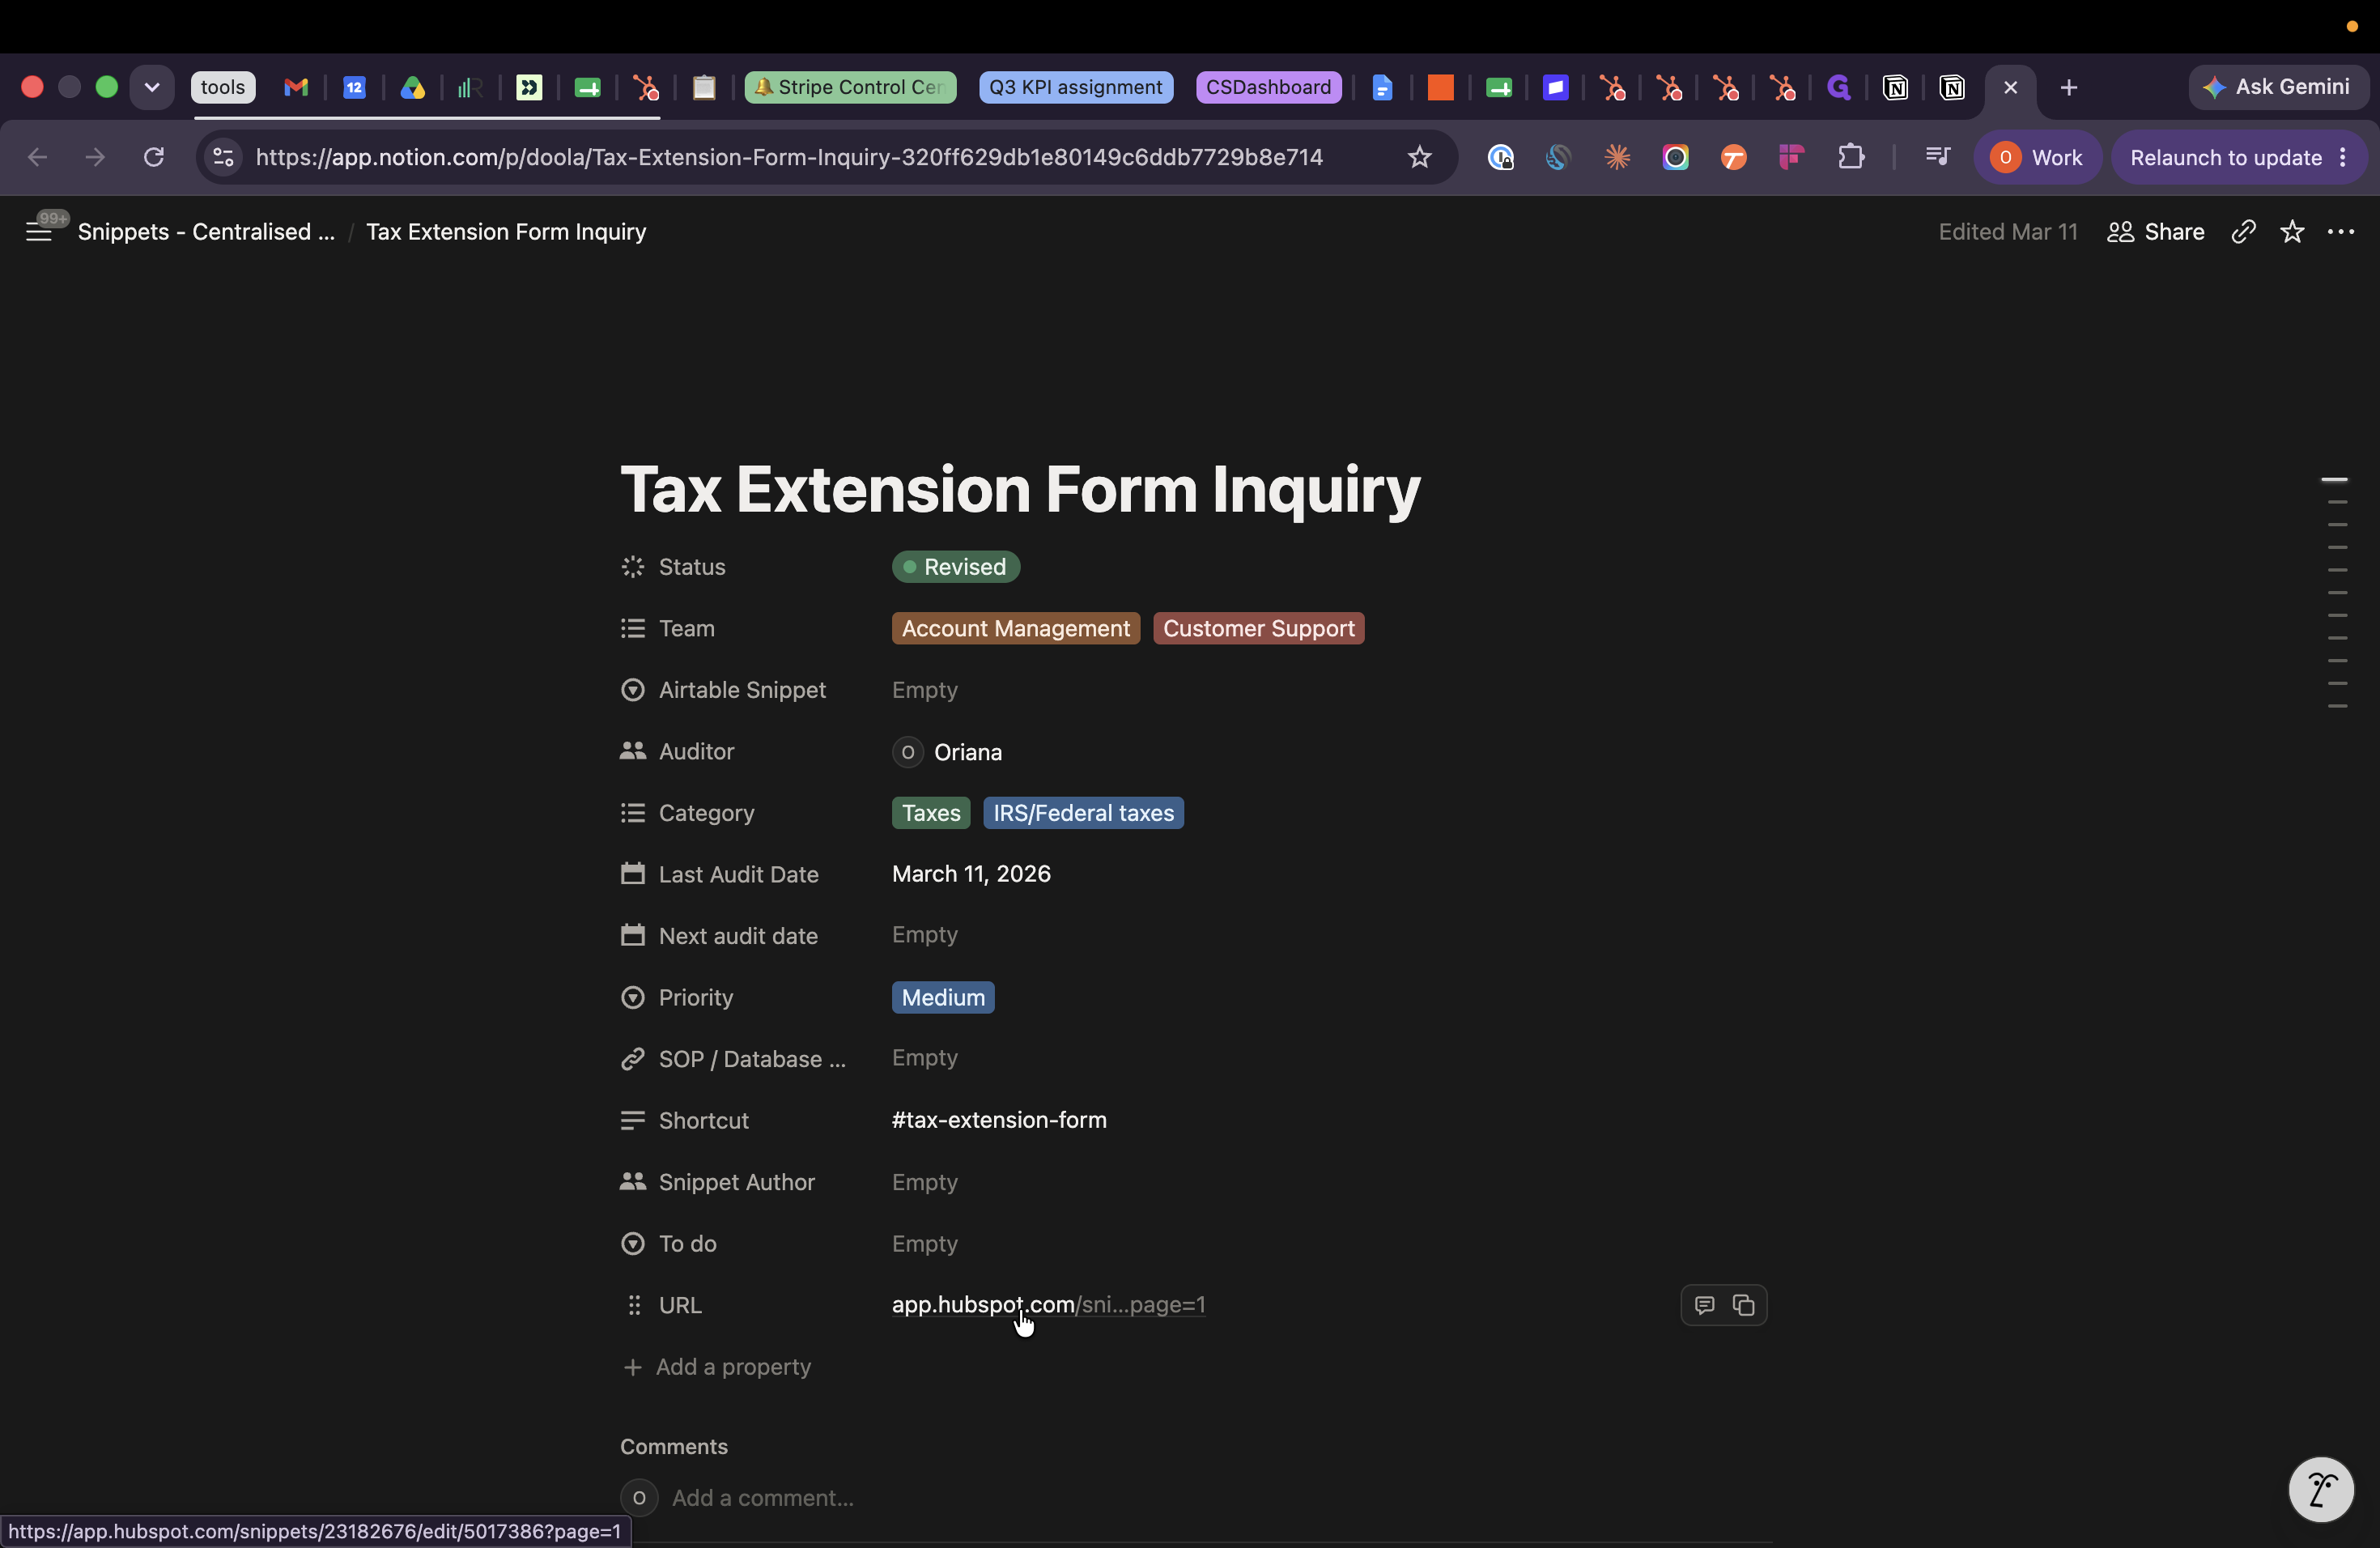Screen dimensions: 2380x1548
Task: Edit the #tax-extension-form shortcut text
Action: (x=999, y=1120)
